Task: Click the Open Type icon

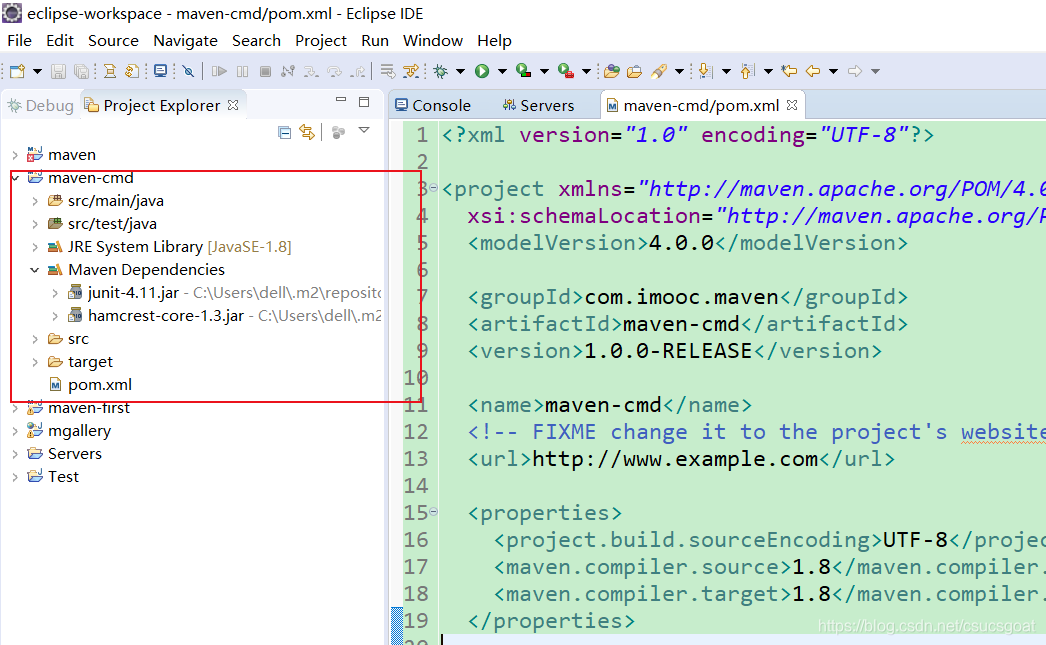Action: [612, 71]
